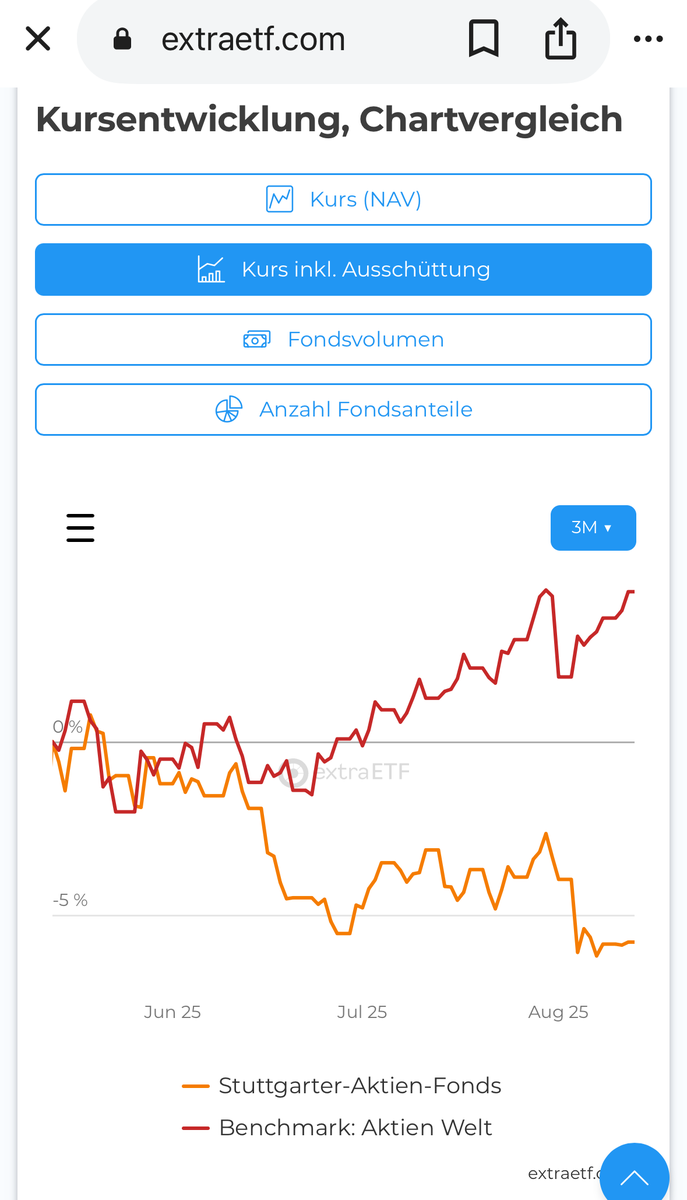Tap the scroll-to-top arrow button
This screenshot has height=1200, width=687.
[x=634, y=1176]
